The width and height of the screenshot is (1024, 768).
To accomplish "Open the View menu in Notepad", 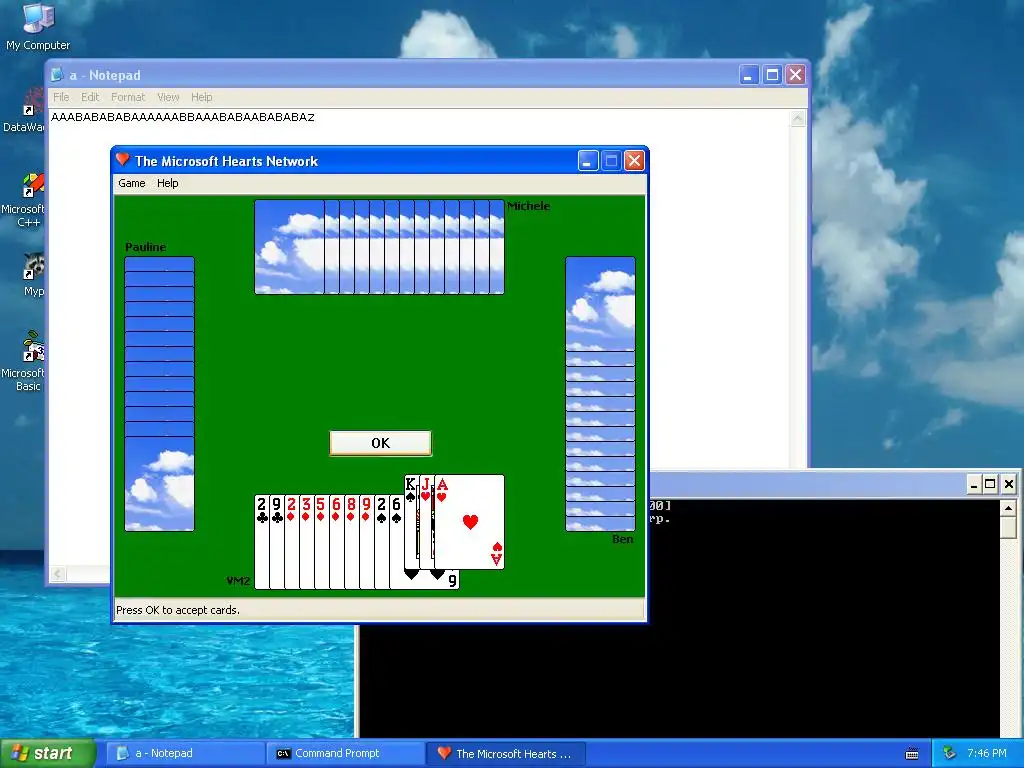I will tap(168, 97).
